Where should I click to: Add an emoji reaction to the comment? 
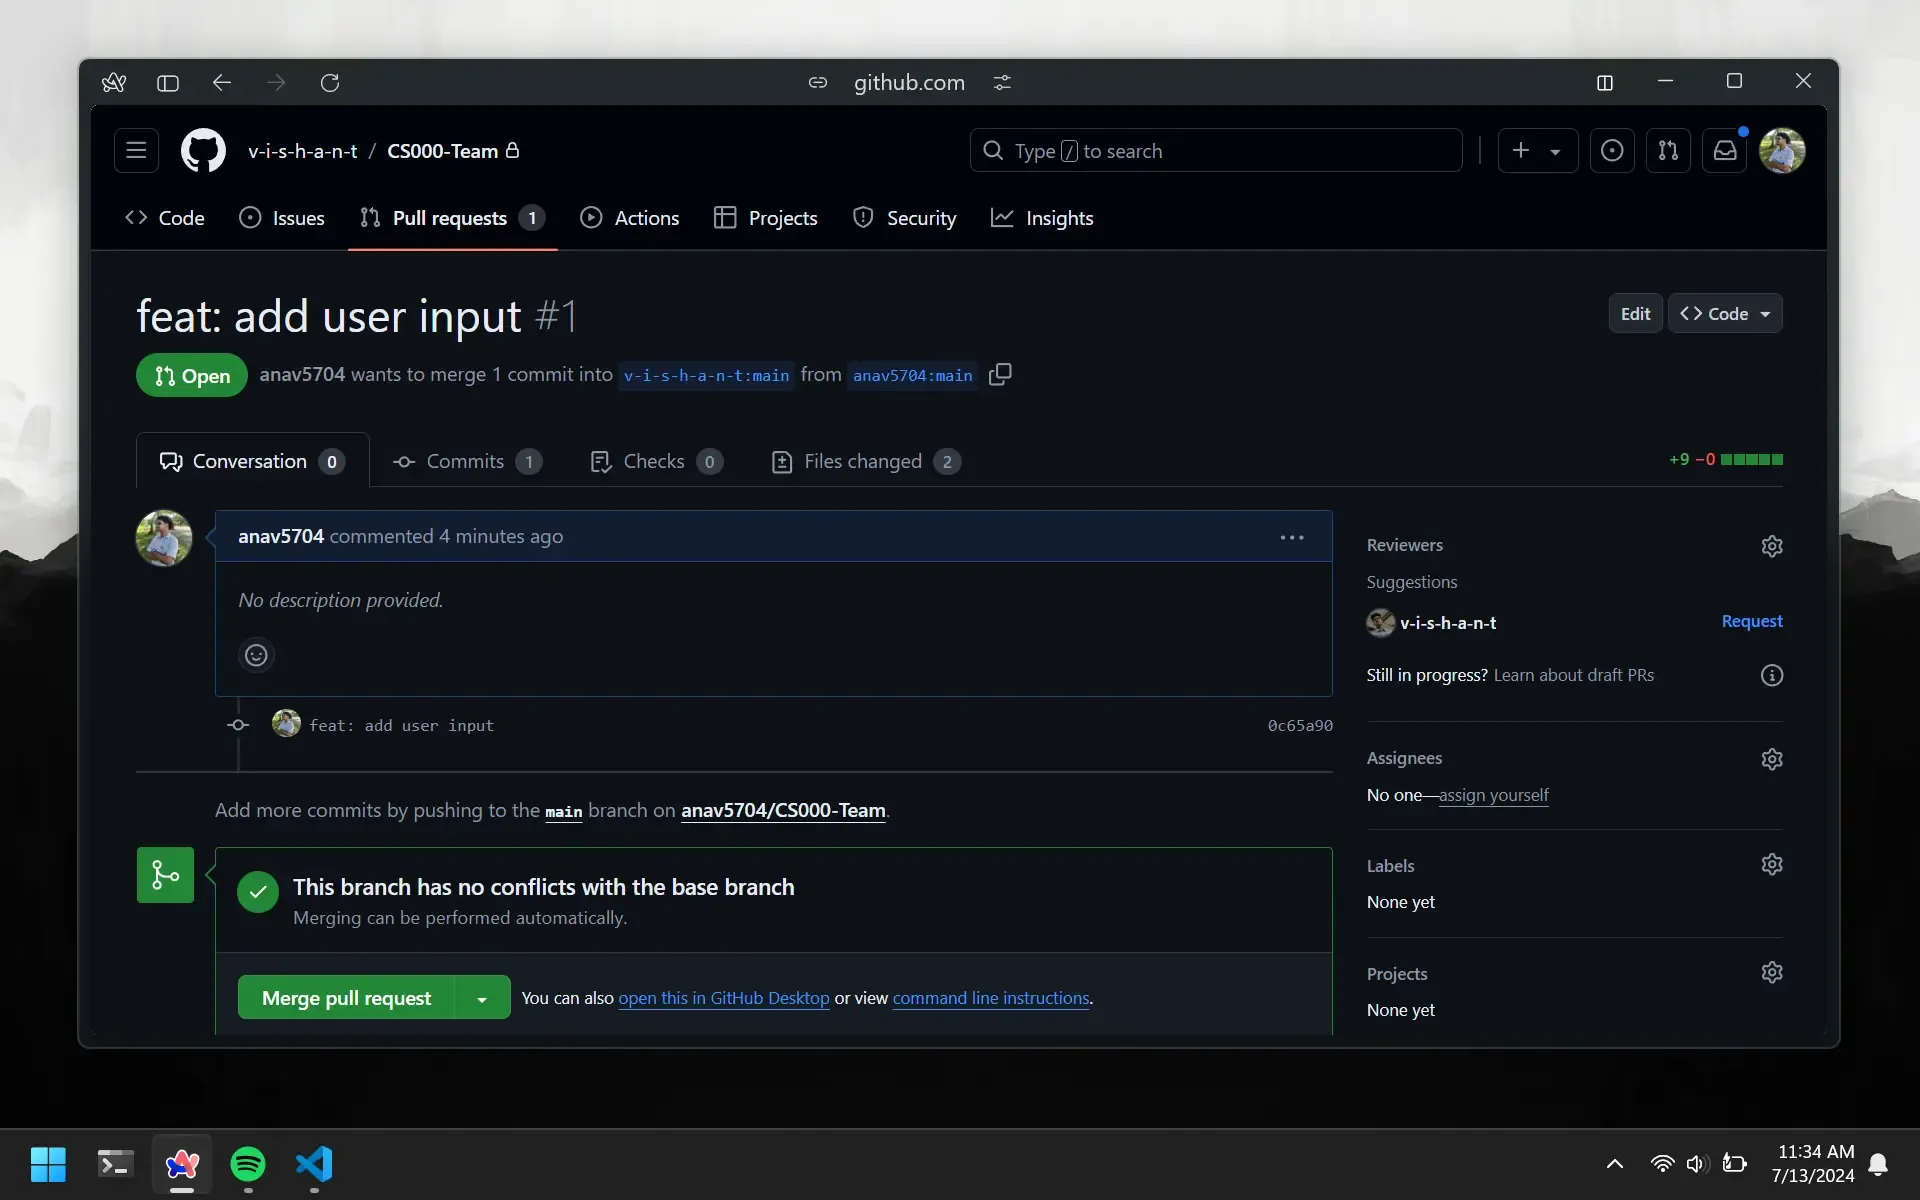tap(256, 655)
